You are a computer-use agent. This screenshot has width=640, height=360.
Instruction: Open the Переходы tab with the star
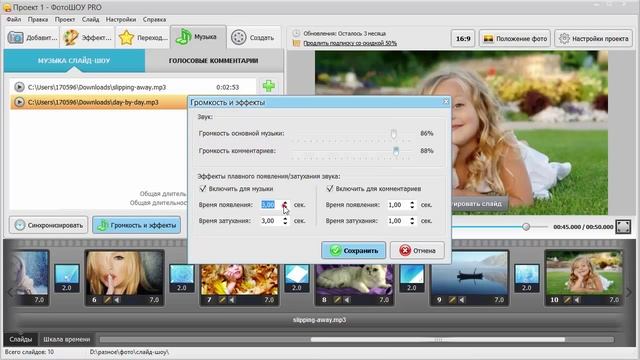coord(143,38)
